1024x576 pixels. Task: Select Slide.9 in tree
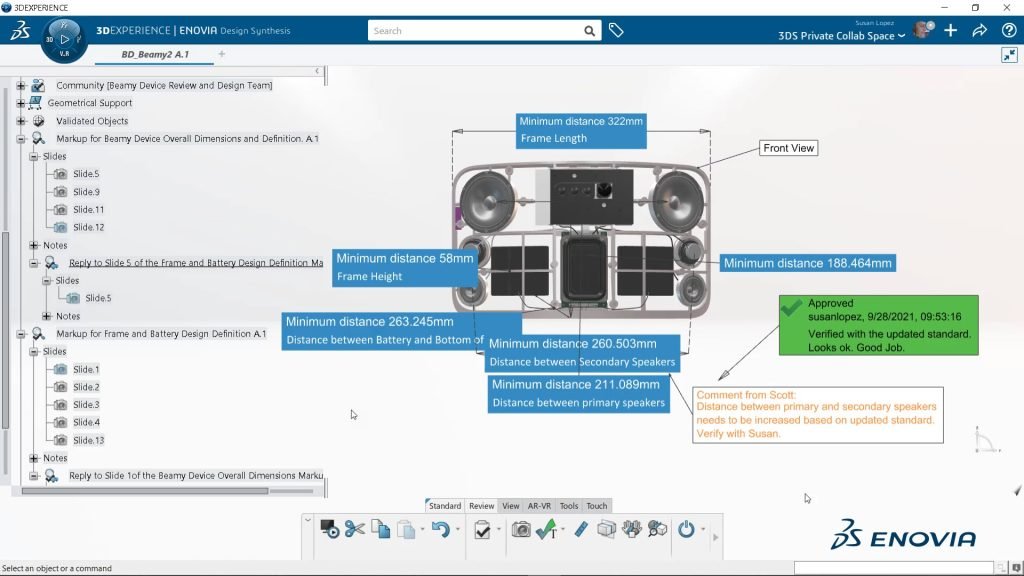click(86, 192)
